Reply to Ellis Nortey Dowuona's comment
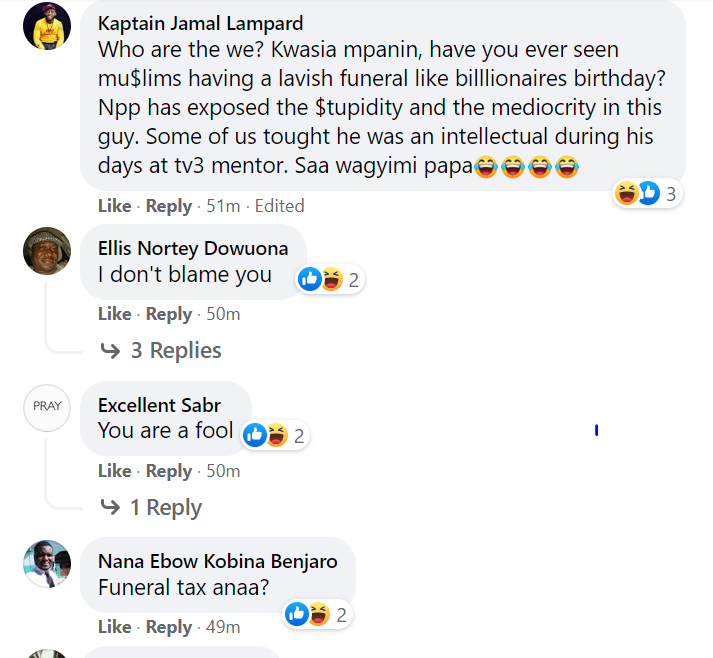This screenshot has width=713, height=658. coord(168,314)
